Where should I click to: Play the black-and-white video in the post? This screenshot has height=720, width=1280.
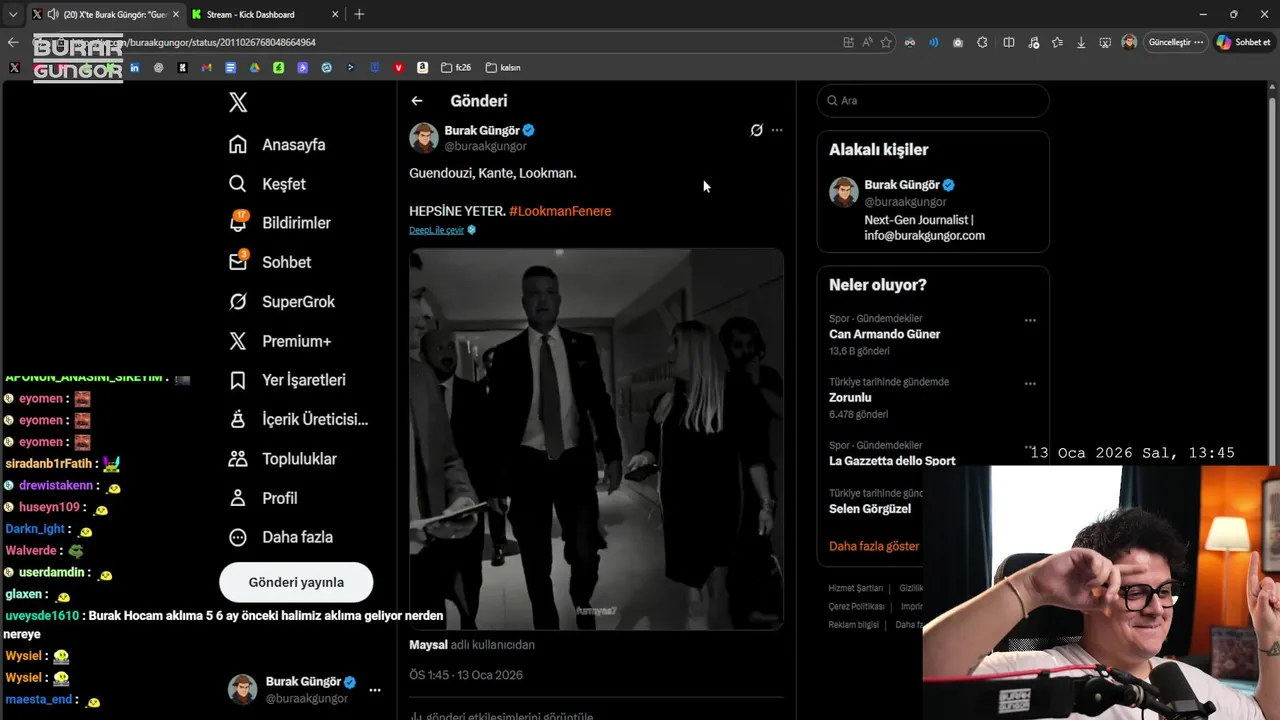pyautogui.click(x=596, y=439)
